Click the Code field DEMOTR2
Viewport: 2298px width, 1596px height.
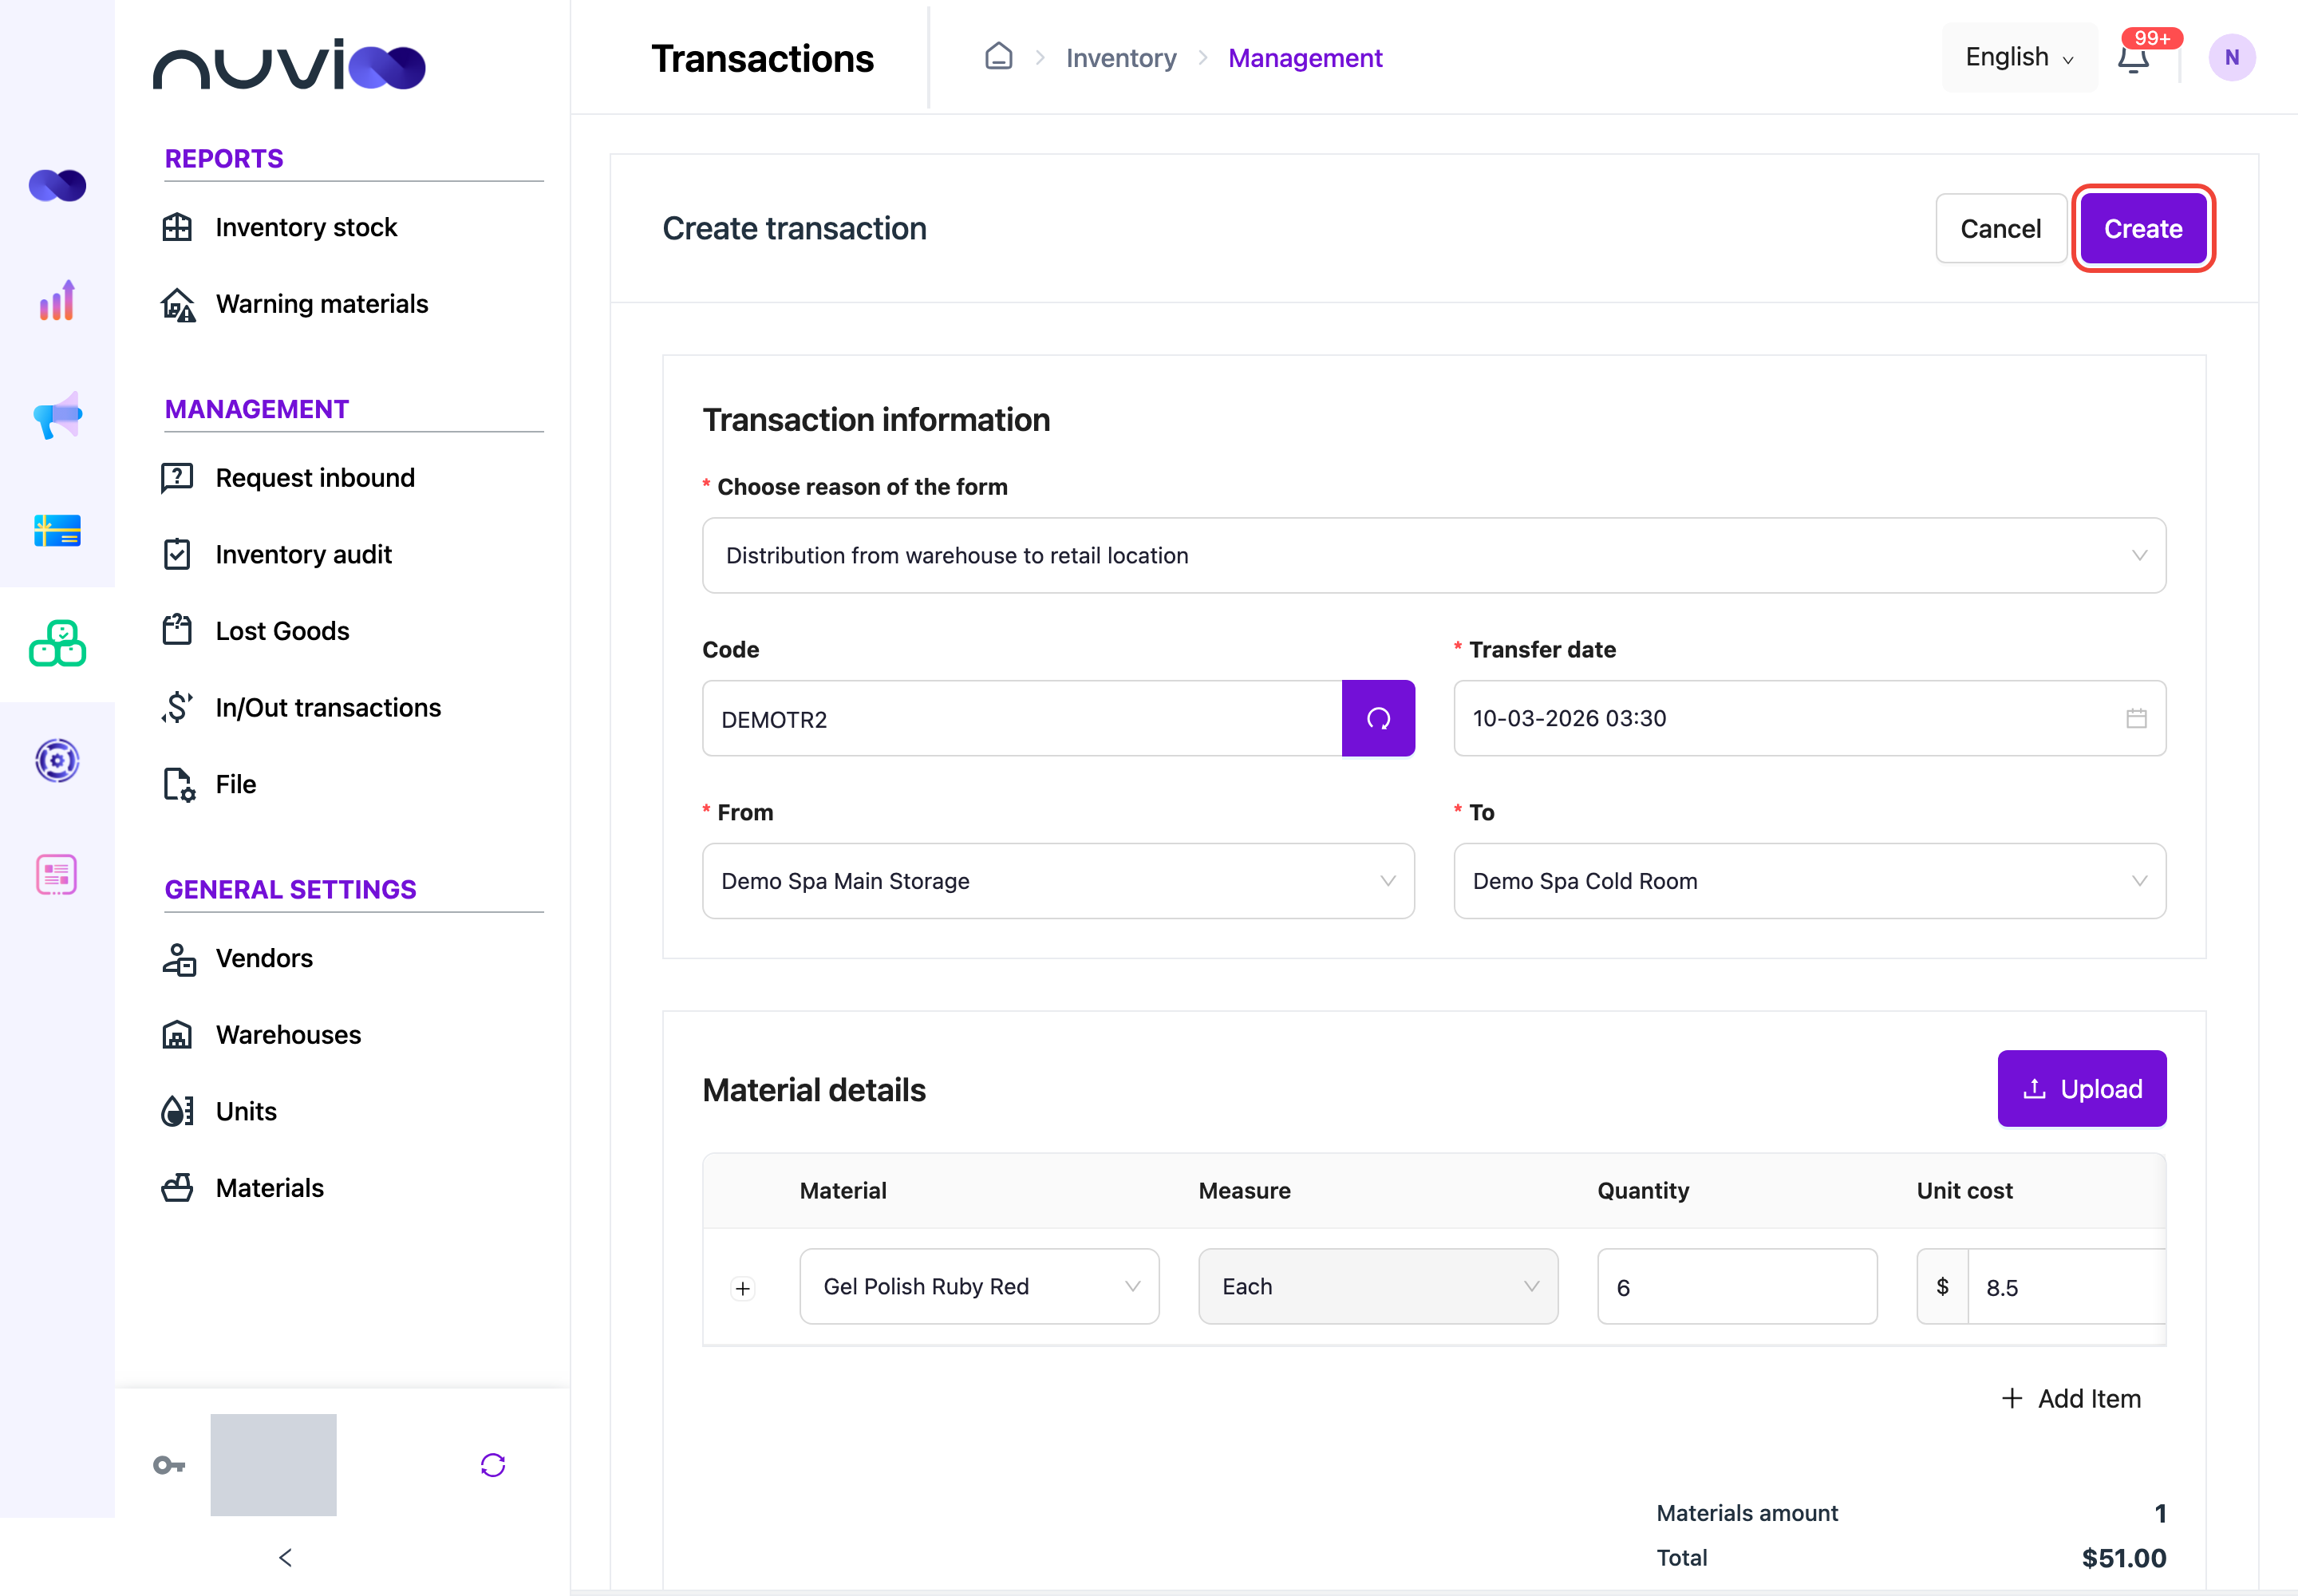(x=1022, y=718)
